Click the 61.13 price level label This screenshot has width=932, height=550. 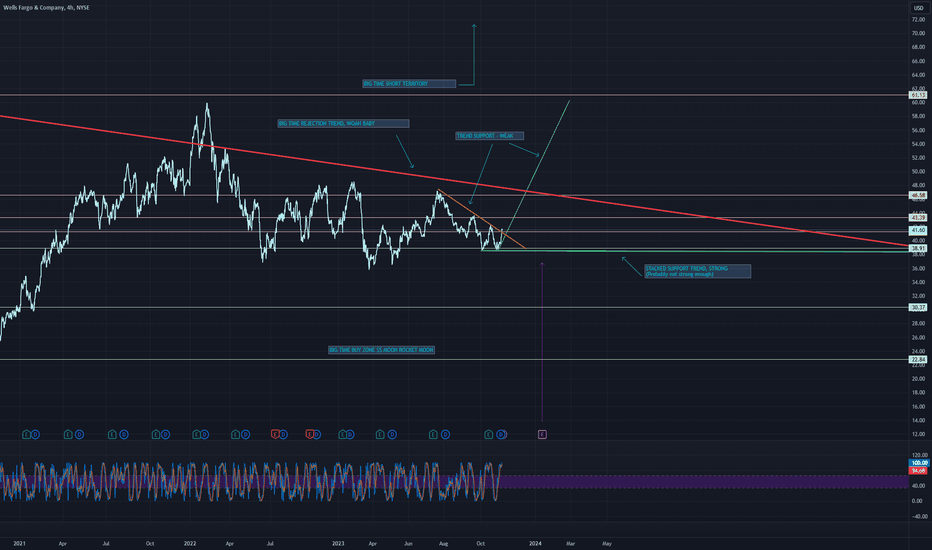pyautogui.click(x=918, y=95)
